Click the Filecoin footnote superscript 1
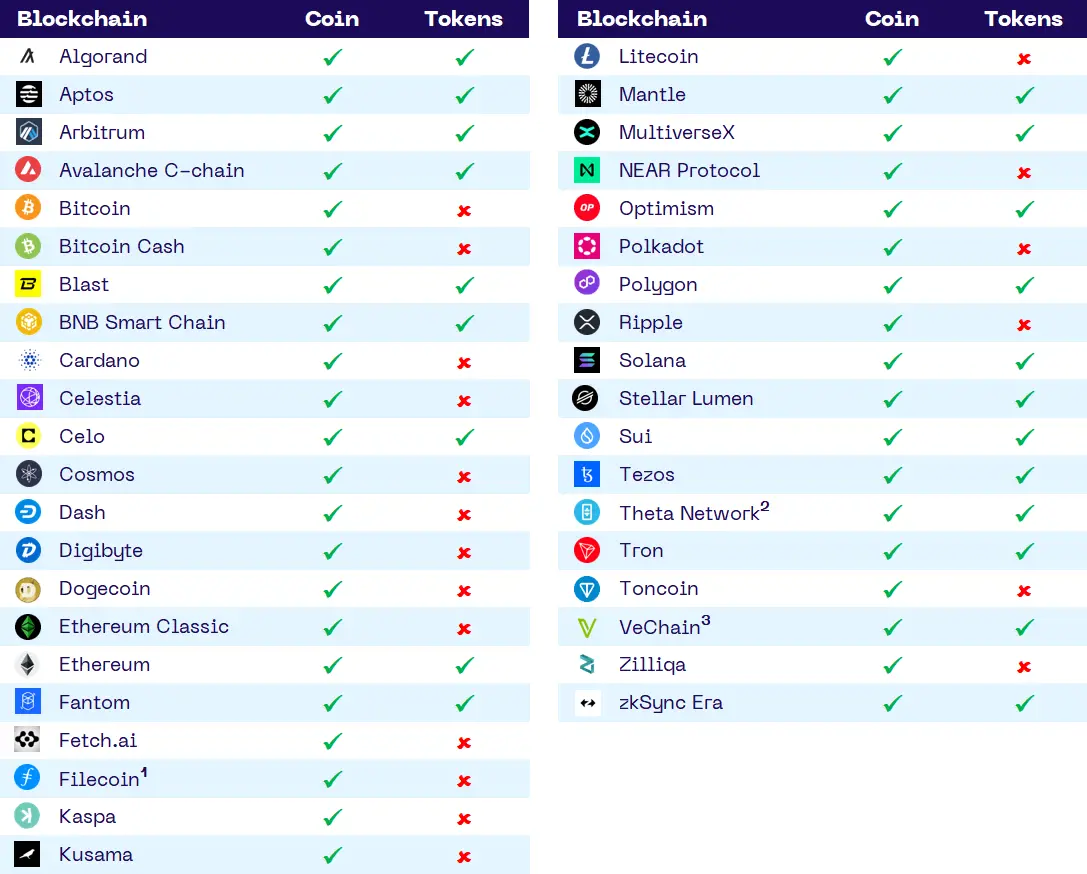 pos(144,771)
